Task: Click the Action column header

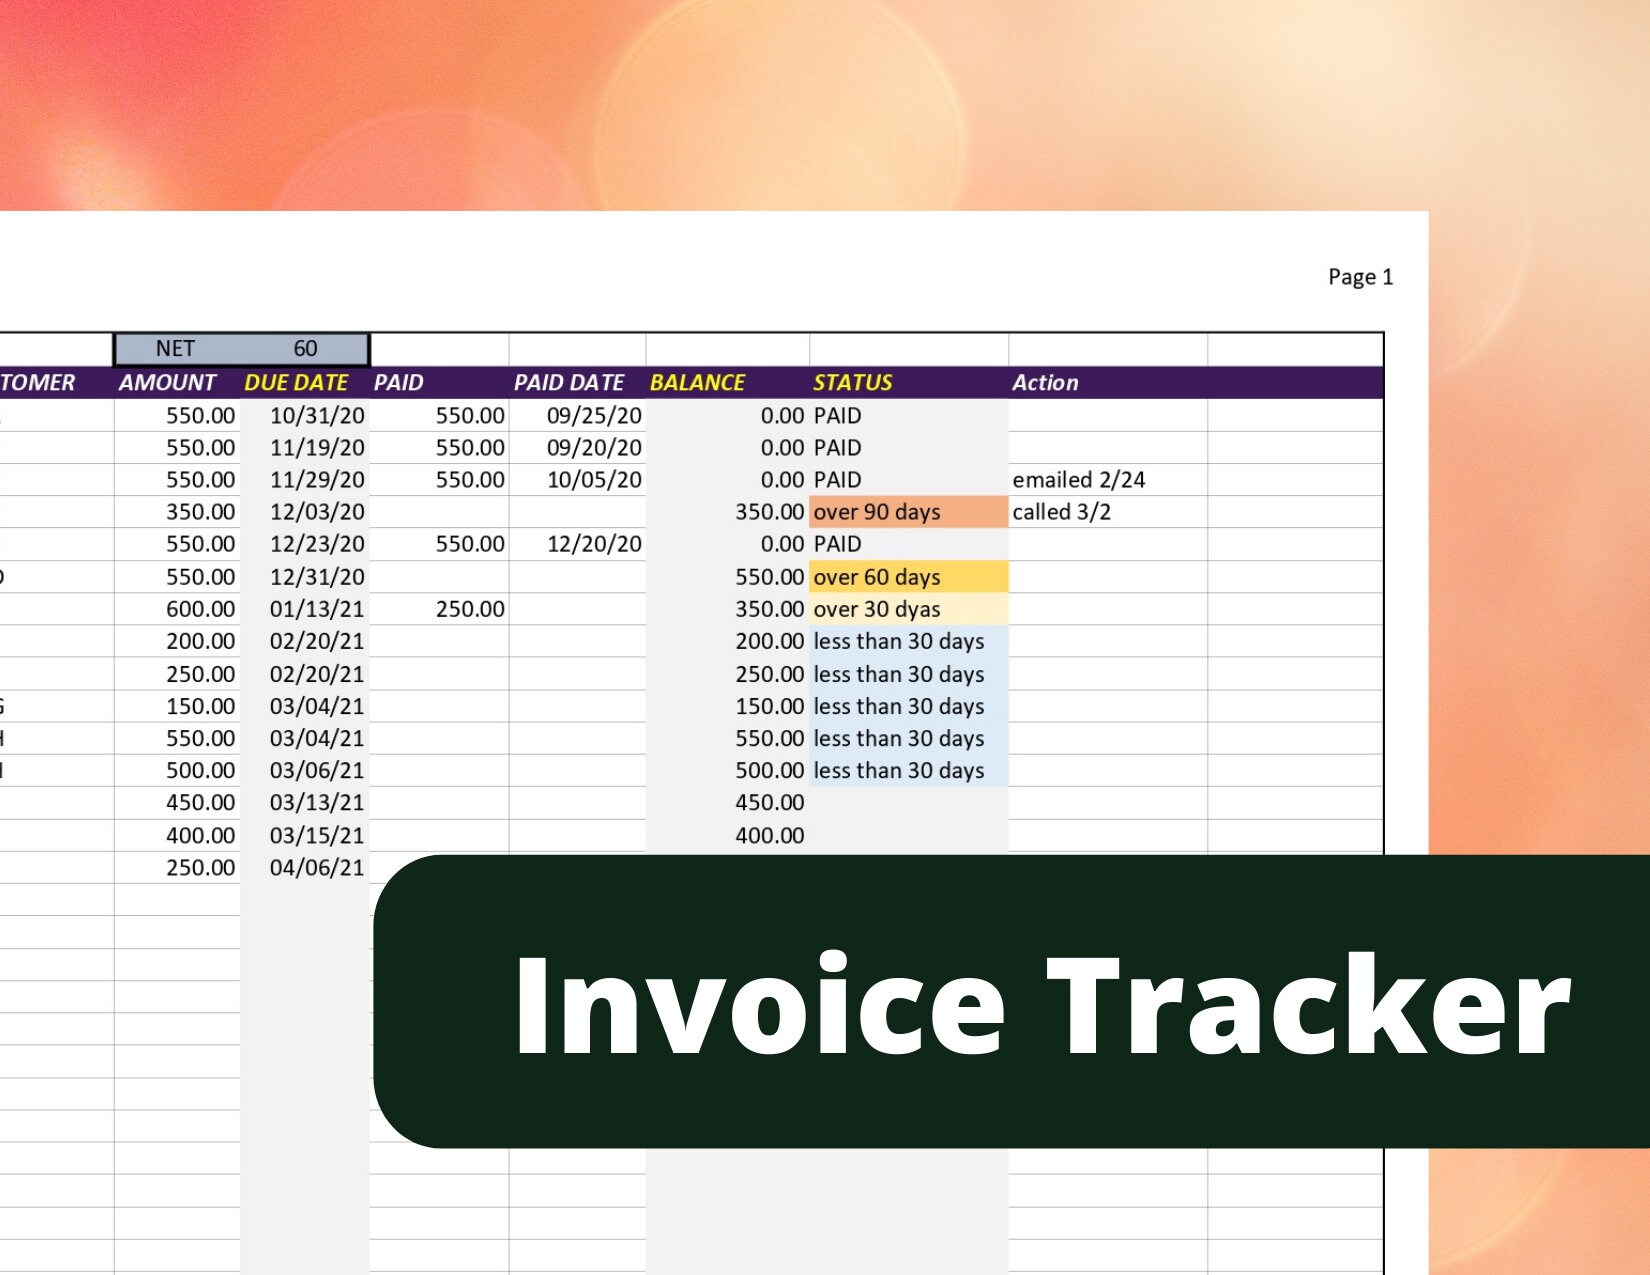Action: tap(1045, 382)
